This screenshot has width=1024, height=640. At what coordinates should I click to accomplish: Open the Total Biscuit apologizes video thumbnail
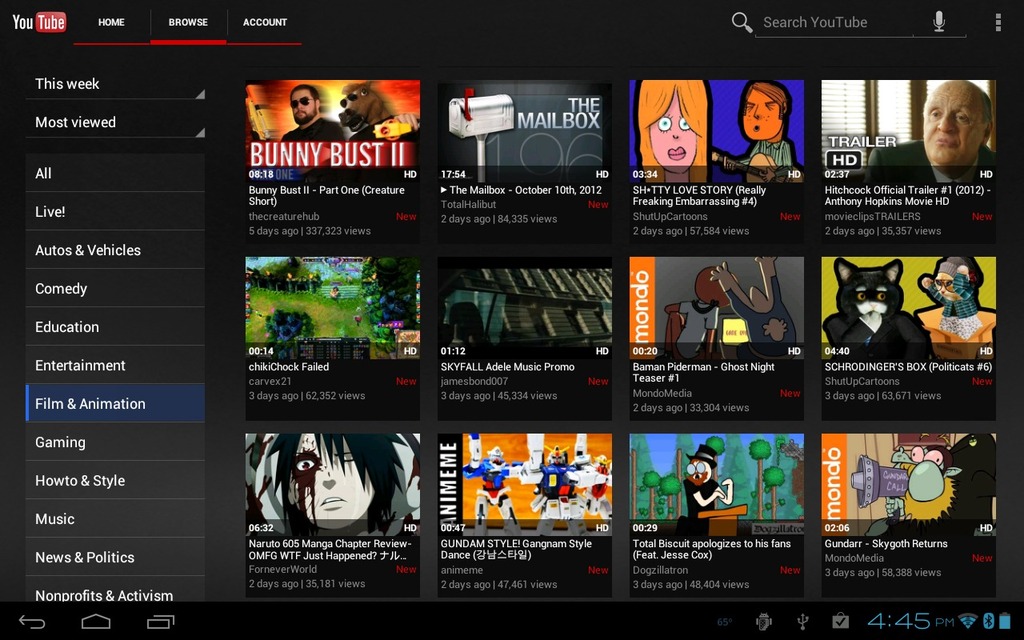(x=716, y=485)
